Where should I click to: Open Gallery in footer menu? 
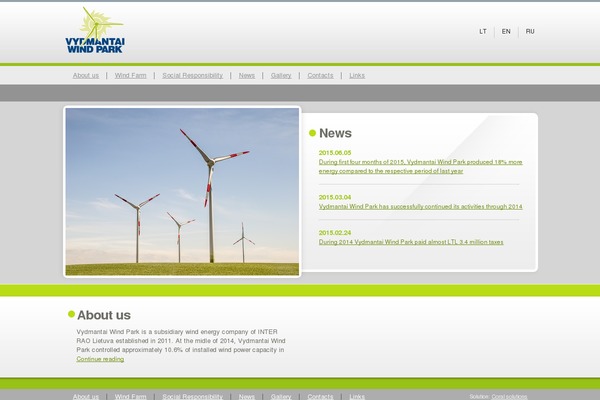281,396
